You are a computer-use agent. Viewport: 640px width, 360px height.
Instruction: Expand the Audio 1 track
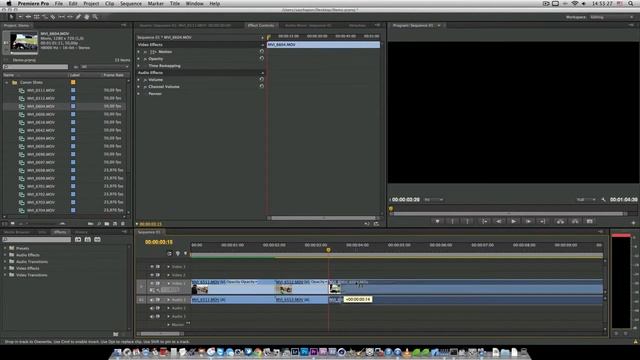pos(169,300)
